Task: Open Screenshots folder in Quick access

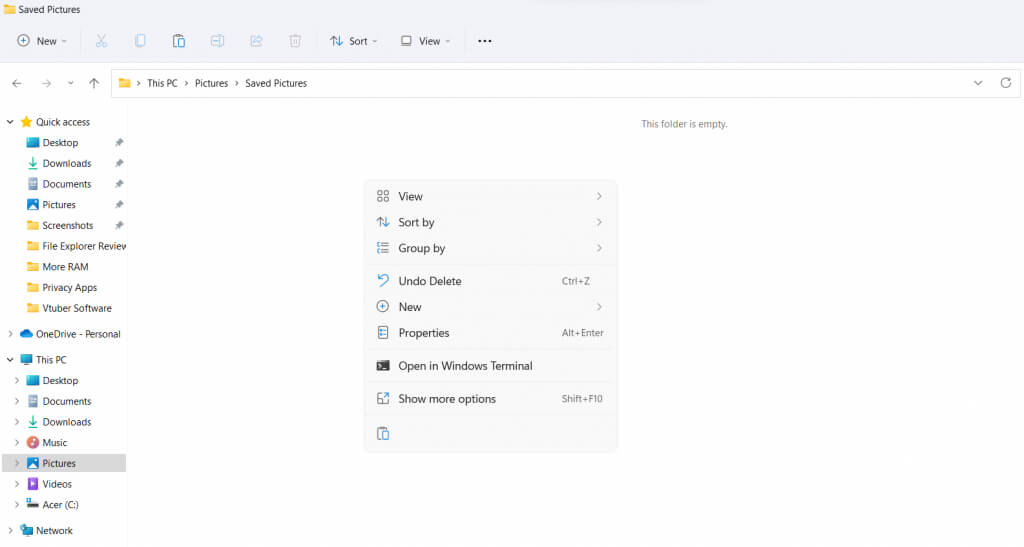Action: point(67,226)
